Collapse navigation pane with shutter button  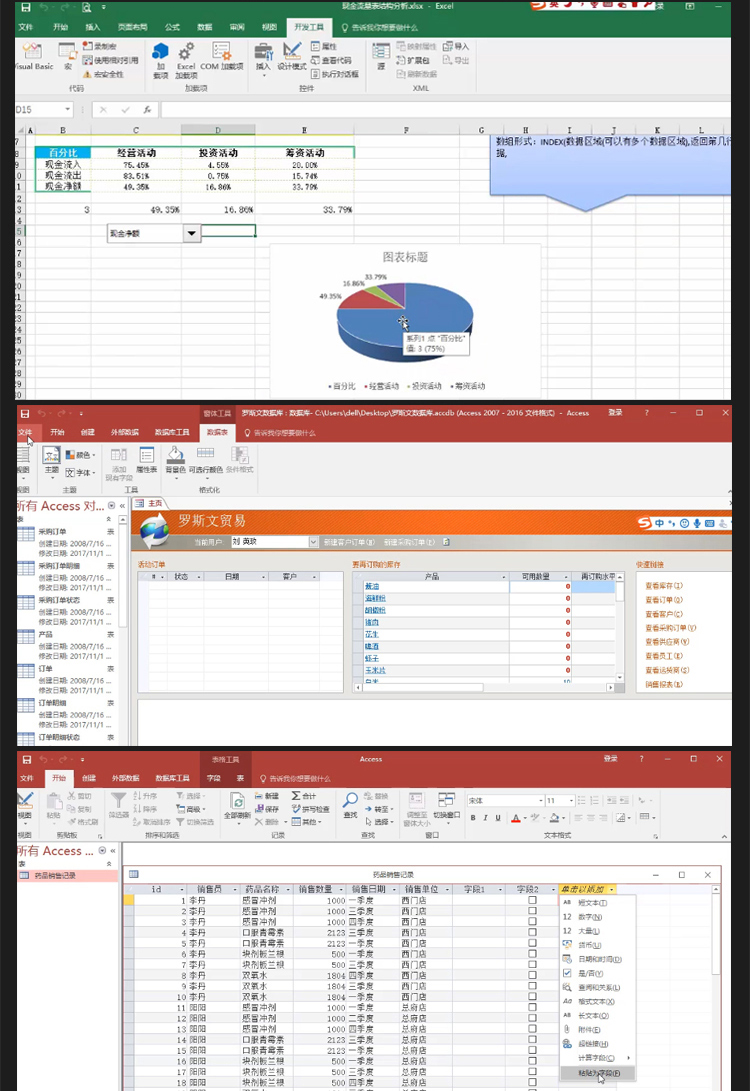coord(122,506)
